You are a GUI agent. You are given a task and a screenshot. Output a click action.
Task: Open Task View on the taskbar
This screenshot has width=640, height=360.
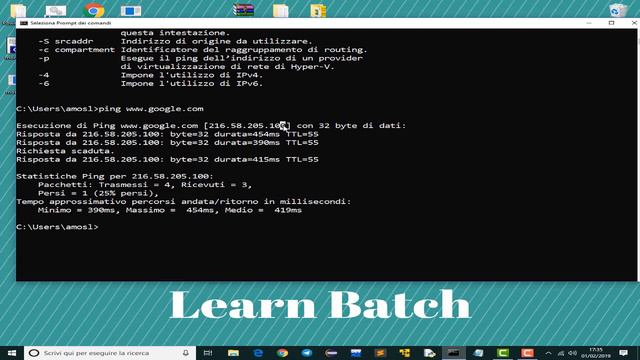pyautogui.click(x=208, y=353)
